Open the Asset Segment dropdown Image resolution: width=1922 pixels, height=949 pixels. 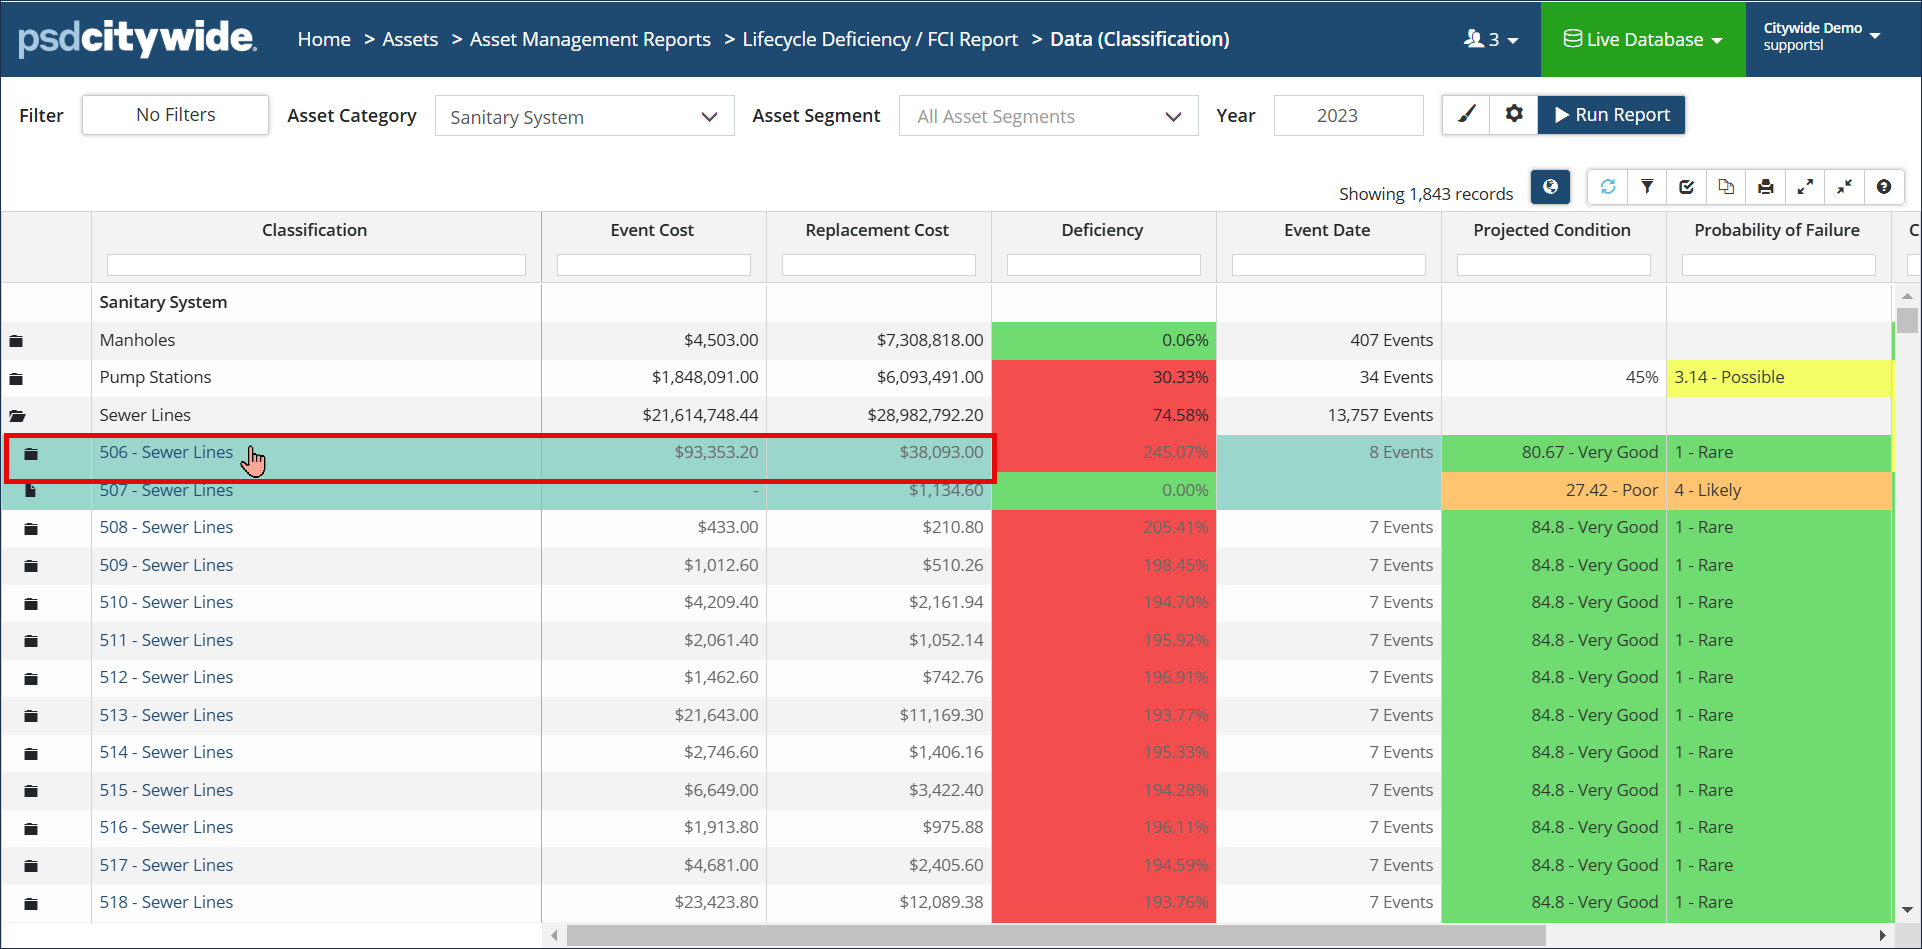(x=1048, y=117)
